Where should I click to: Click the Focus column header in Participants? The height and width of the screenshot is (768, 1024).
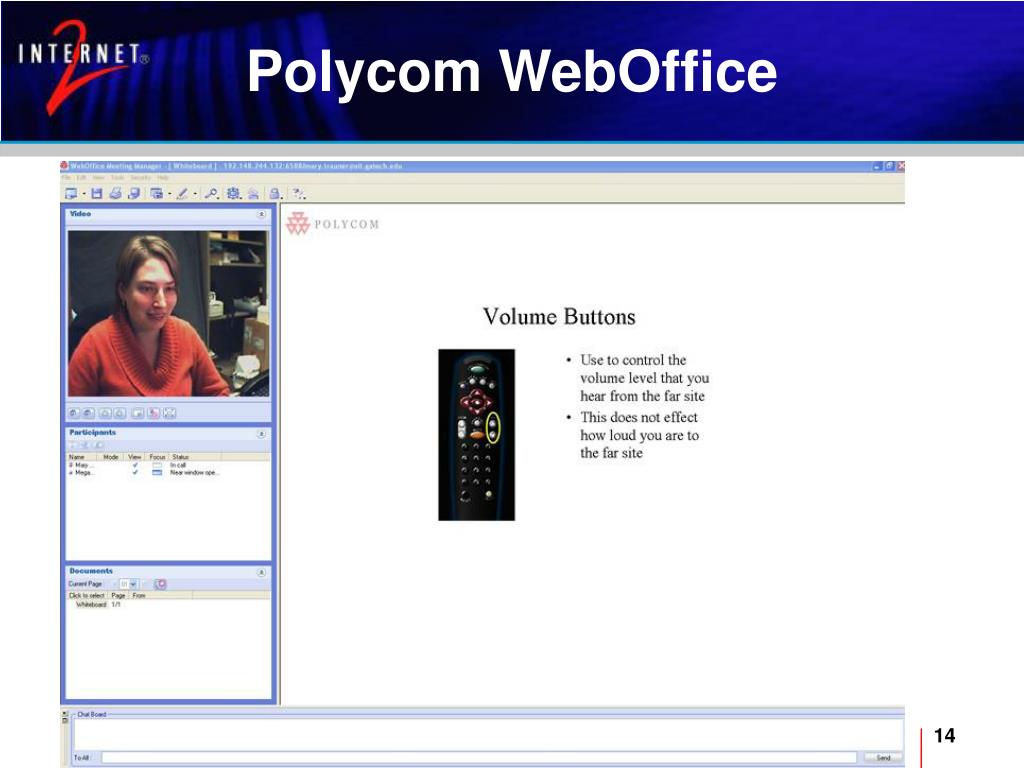tap(157, 456)
